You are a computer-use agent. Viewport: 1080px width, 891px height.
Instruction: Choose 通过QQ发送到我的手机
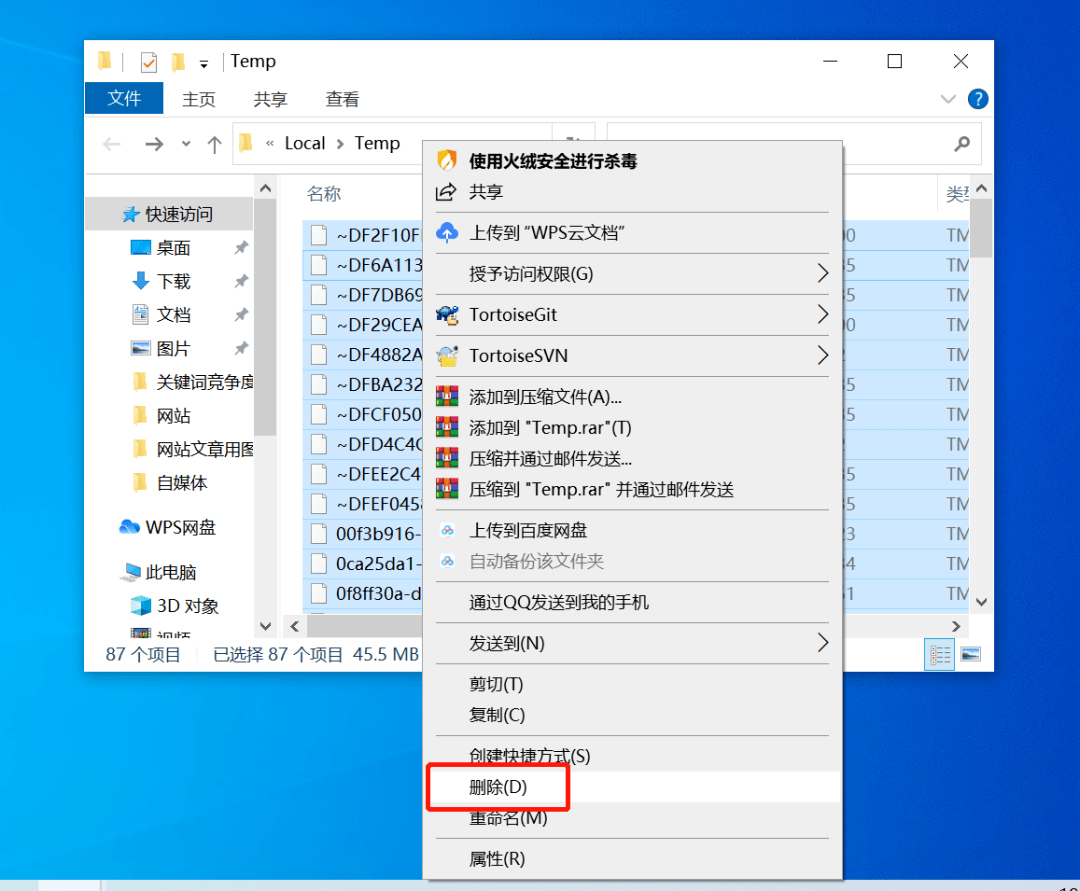632,602
